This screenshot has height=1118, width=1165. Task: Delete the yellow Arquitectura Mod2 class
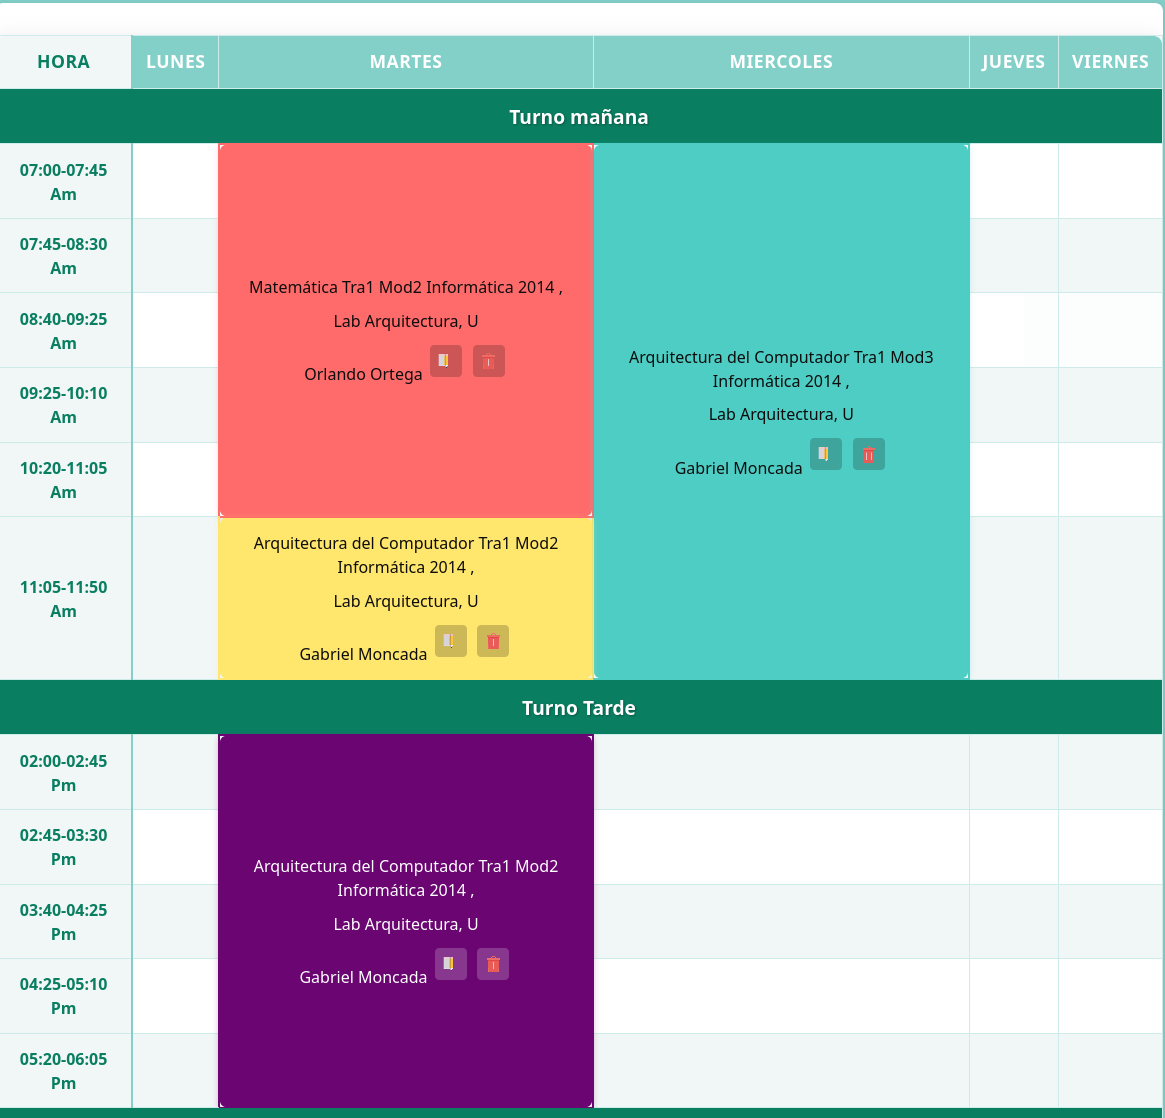493,641
